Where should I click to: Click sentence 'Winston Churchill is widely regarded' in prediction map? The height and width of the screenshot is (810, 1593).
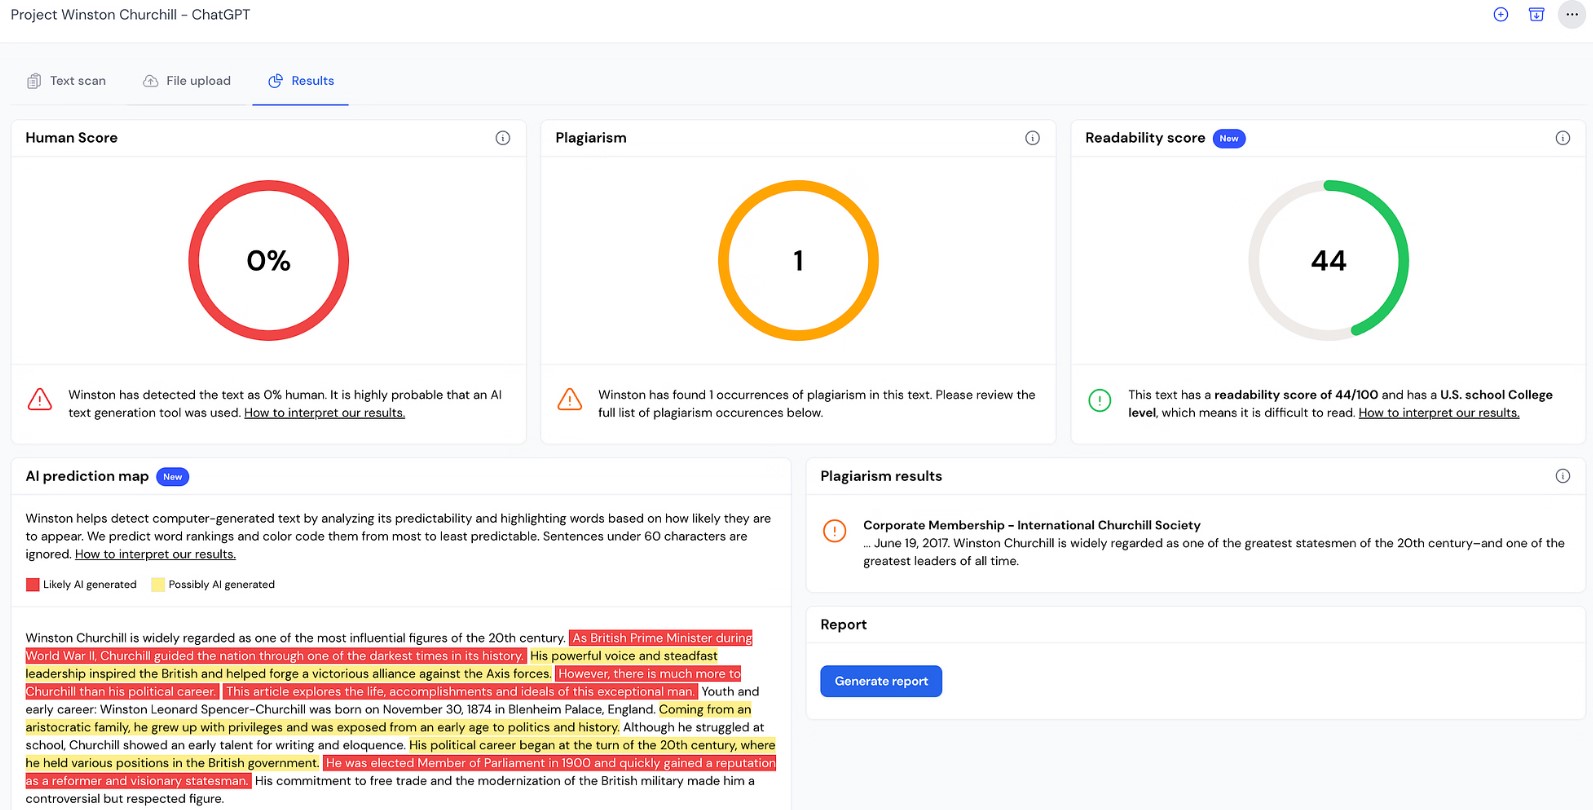click(295, 638)
